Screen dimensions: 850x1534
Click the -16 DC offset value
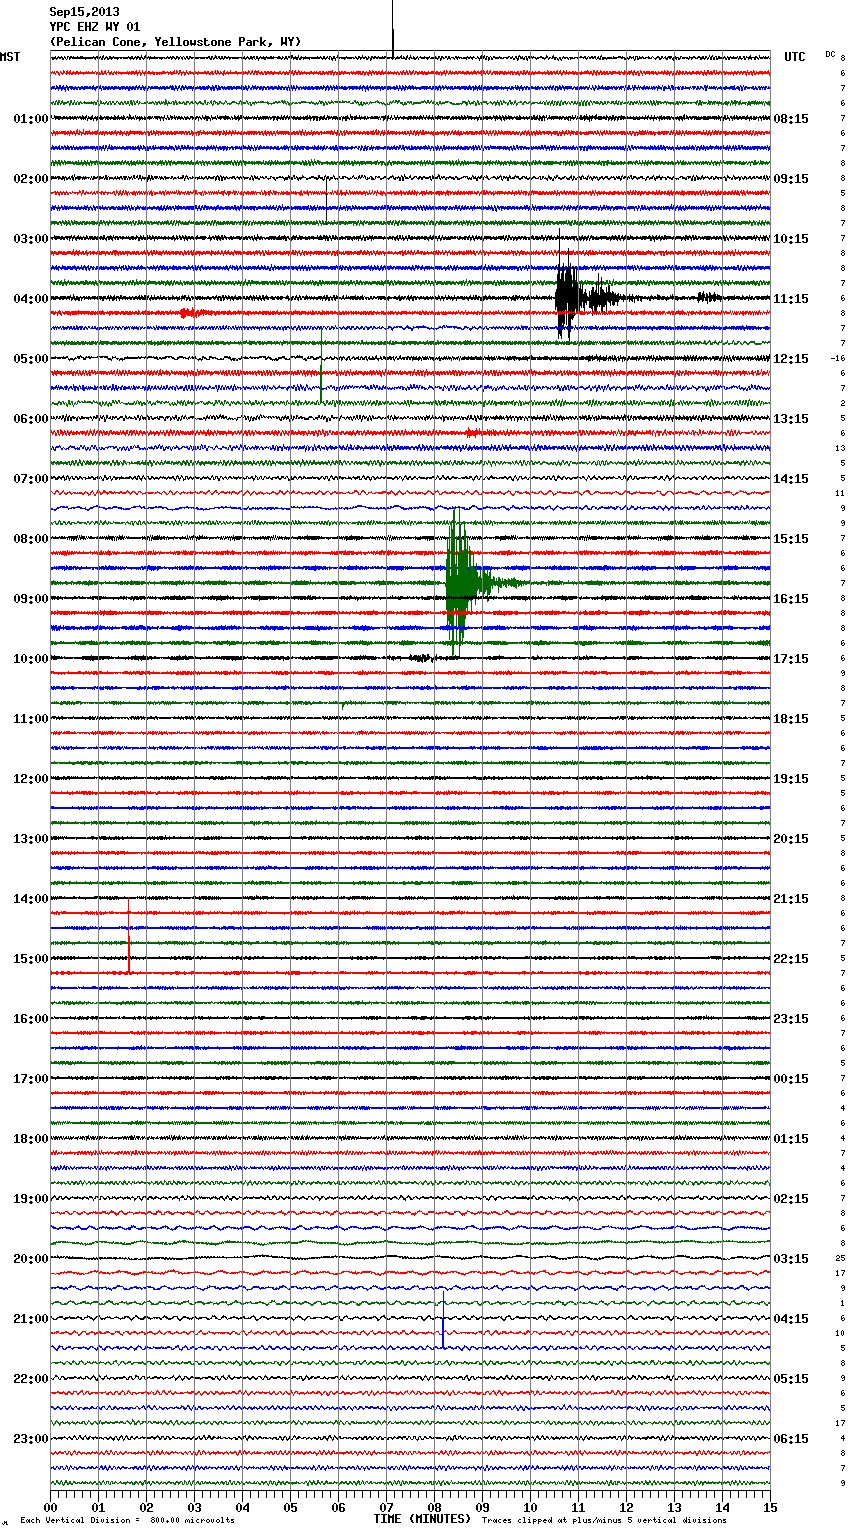click(838, 358)
